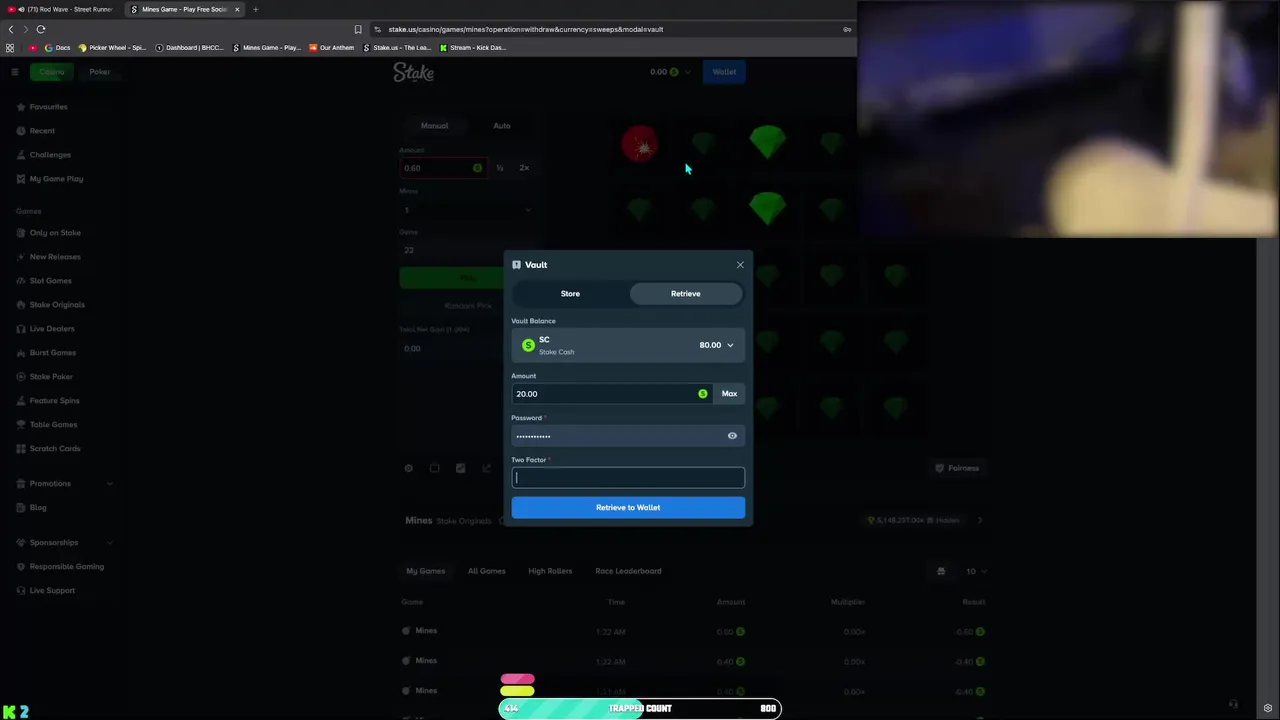Double the bet with 2× button
The image size is (1280, 720).
pos(524,168)
